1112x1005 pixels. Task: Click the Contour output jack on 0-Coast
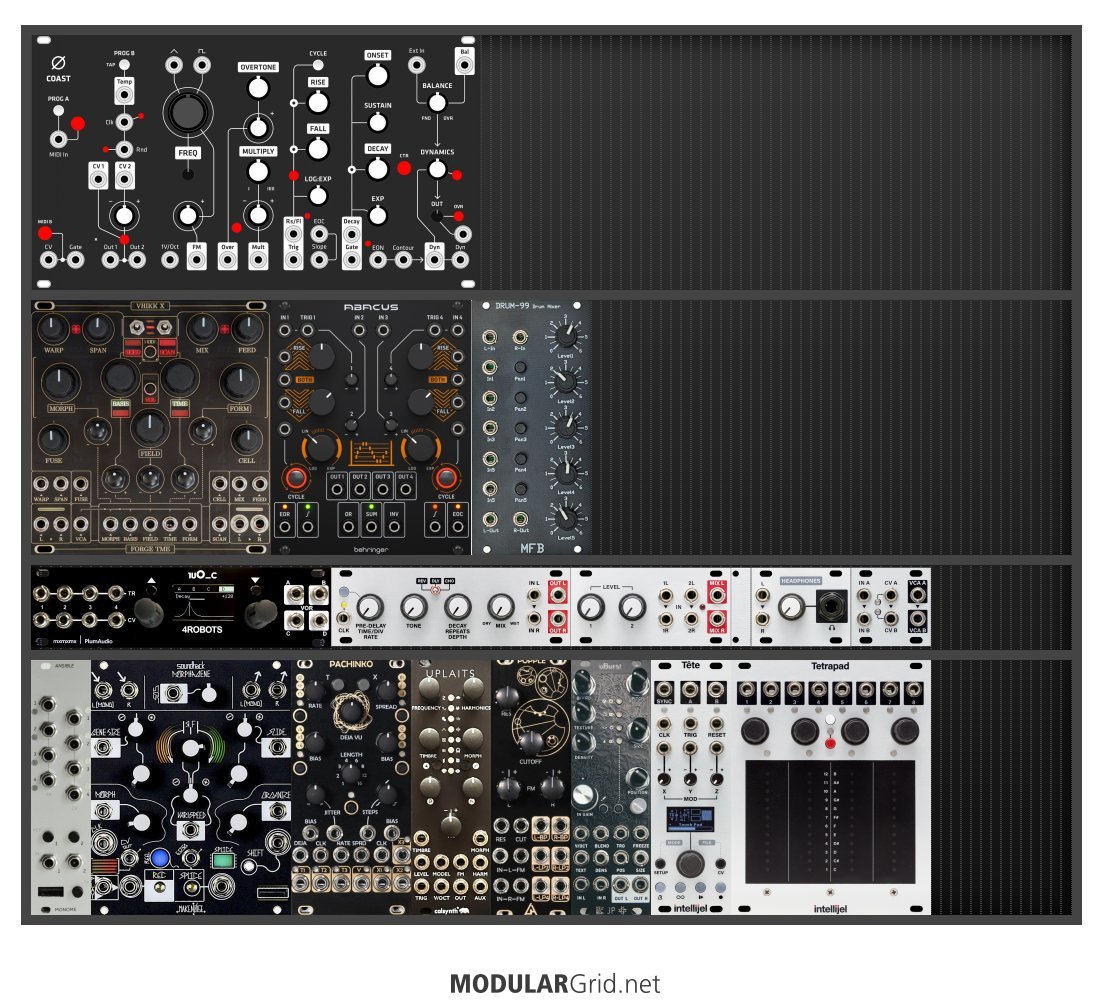click(403, 260)
